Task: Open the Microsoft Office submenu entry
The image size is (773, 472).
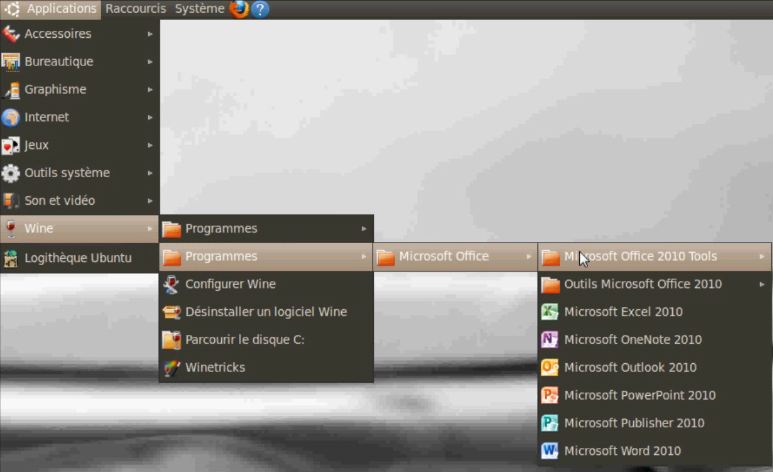Action: 455,256
